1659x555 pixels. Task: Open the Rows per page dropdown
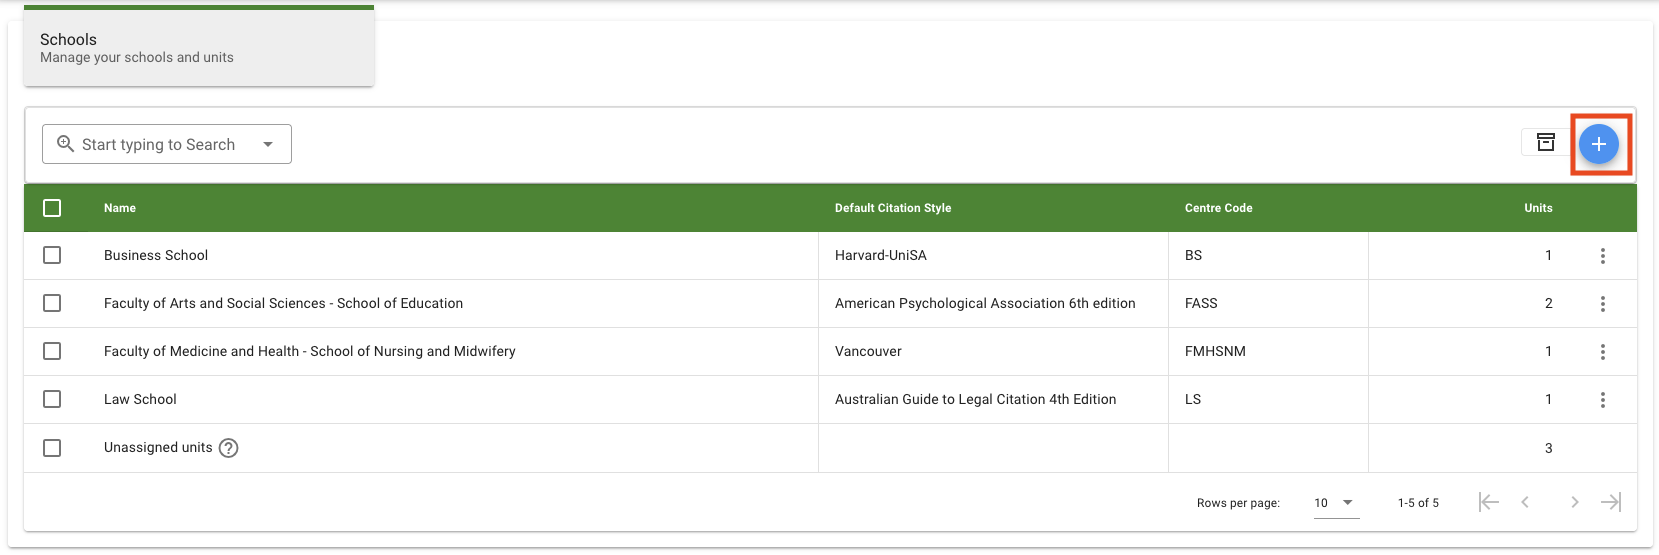(1335, 502)
